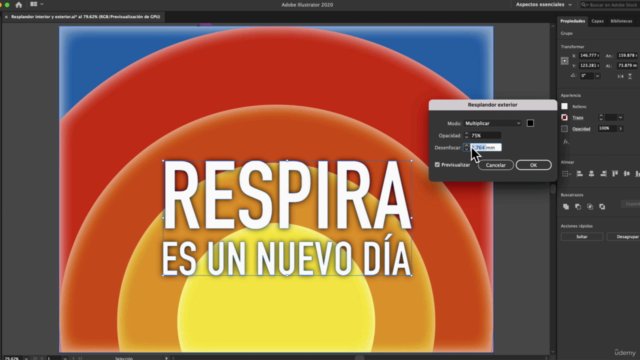Click the Intersect pathfinder icon
Image resolution: width=640 pixels, height=360 pixels.
click(590, 207)
